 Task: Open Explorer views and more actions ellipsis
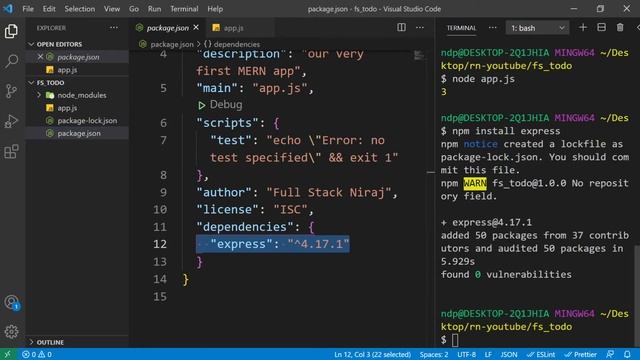click(x=114, y=28)
